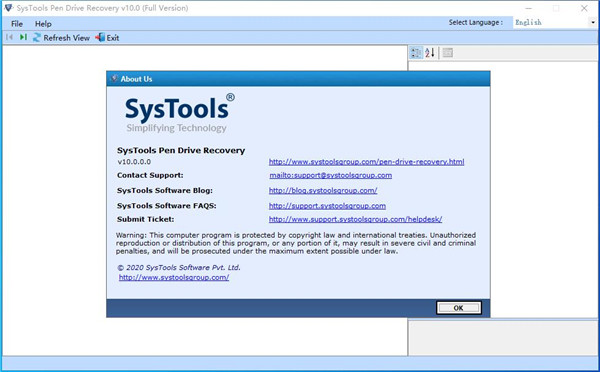Click the Refresh View icon
Viewport: 600px width, 372px height.
pos(37,38)
